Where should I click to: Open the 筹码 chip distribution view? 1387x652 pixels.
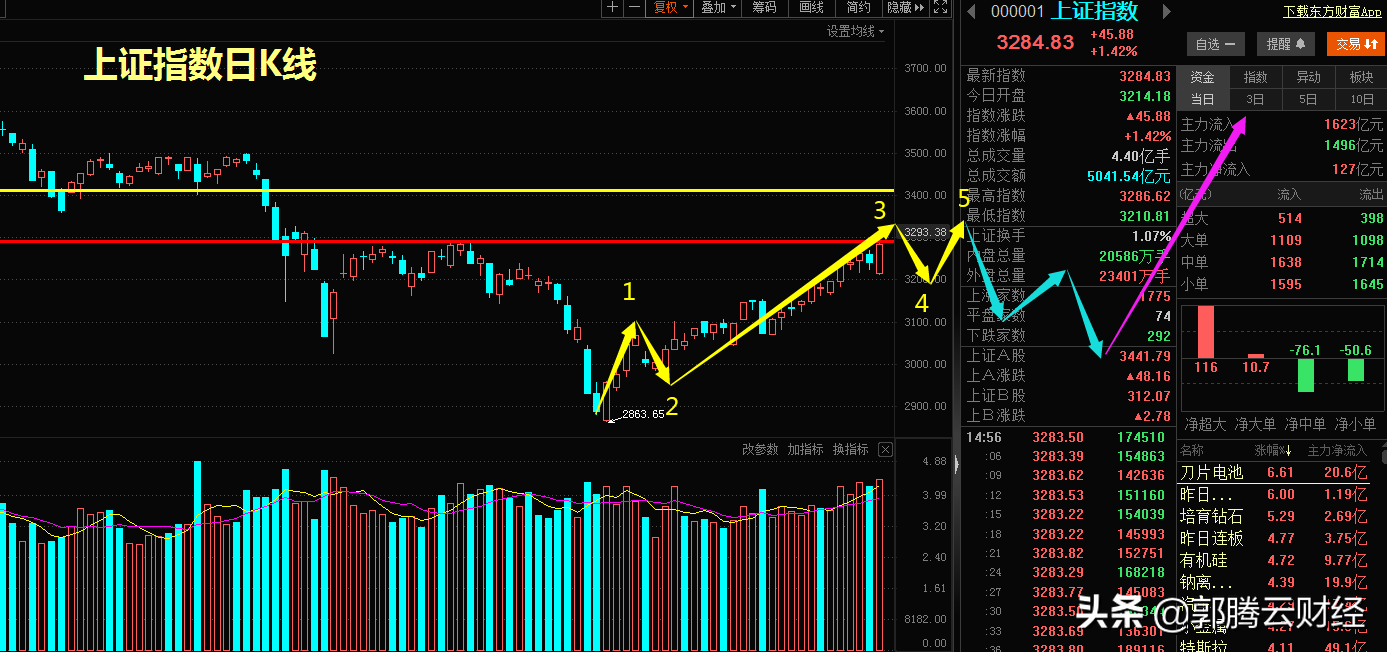click(x=765, y=8)
